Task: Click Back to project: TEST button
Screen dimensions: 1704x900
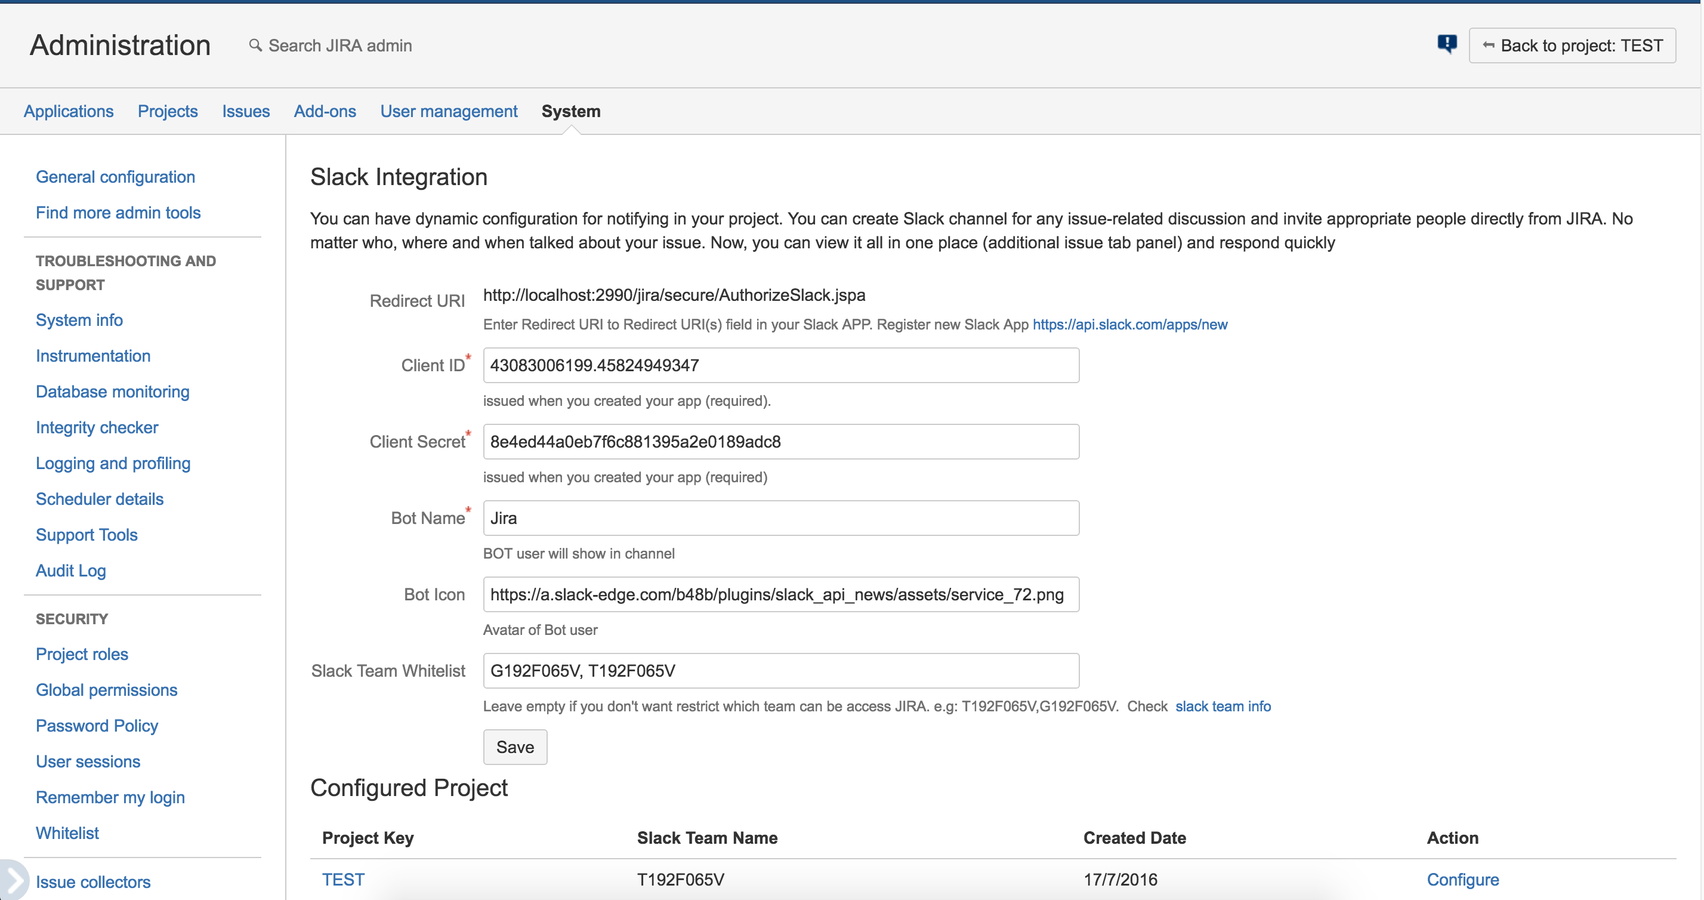Action: pos(1572,45)
